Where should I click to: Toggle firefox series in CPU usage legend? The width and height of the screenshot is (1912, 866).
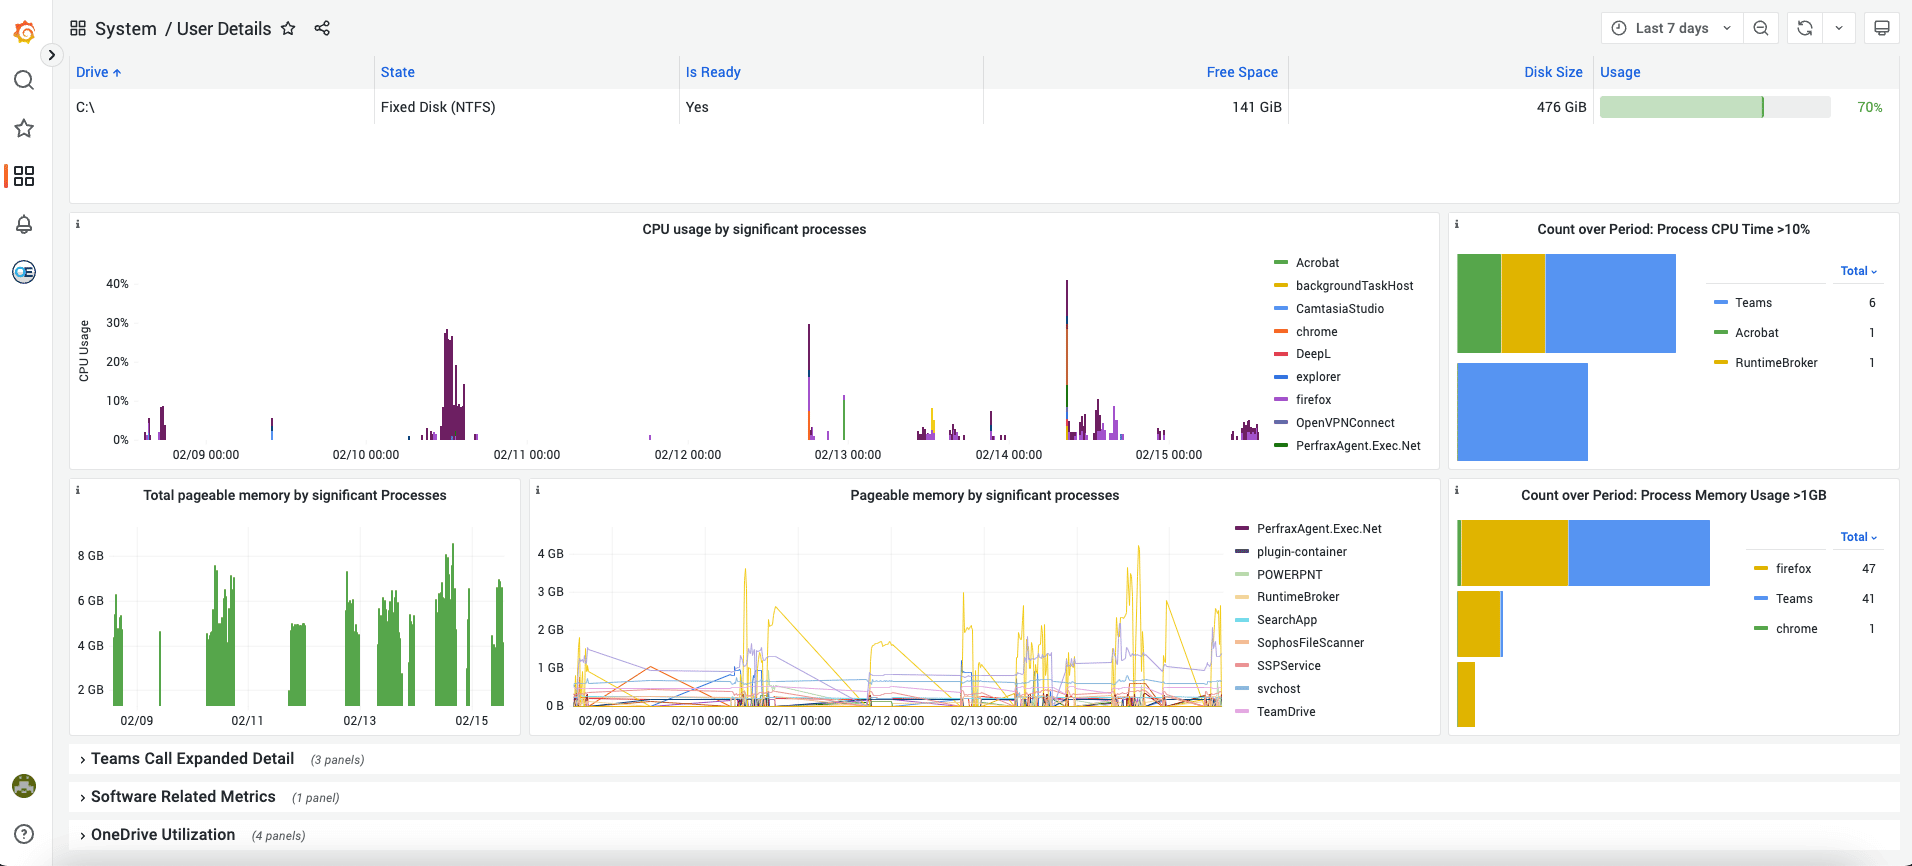(1313, 400)
